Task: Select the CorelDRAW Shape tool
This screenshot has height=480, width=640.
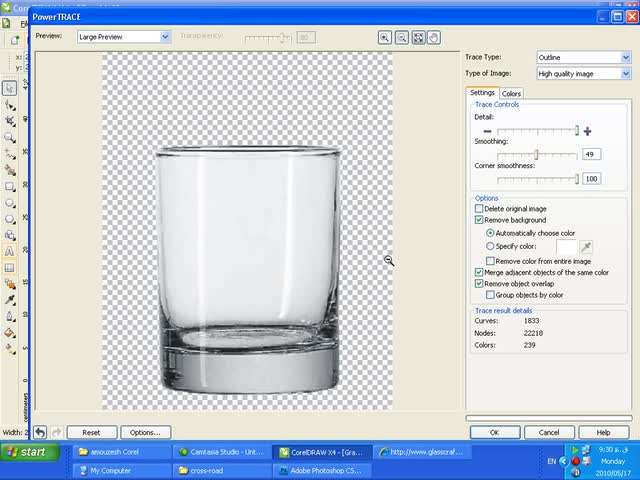Action: pos(9,105)
